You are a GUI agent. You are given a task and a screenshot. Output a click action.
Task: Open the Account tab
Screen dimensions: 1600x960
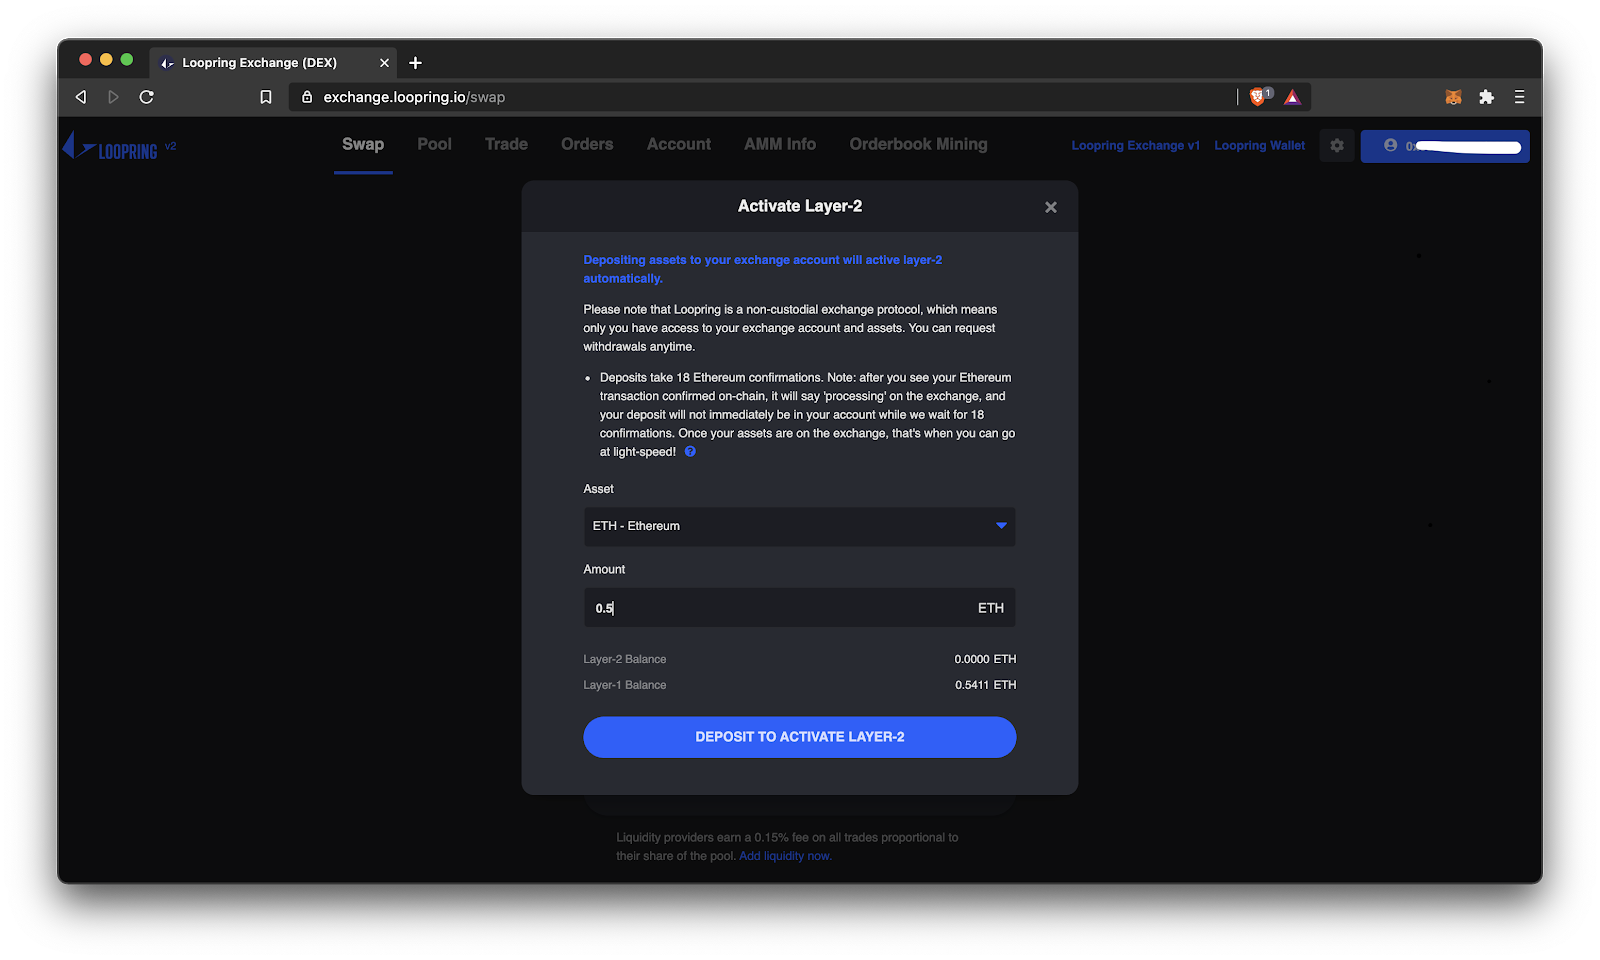(x=679, y=145)
